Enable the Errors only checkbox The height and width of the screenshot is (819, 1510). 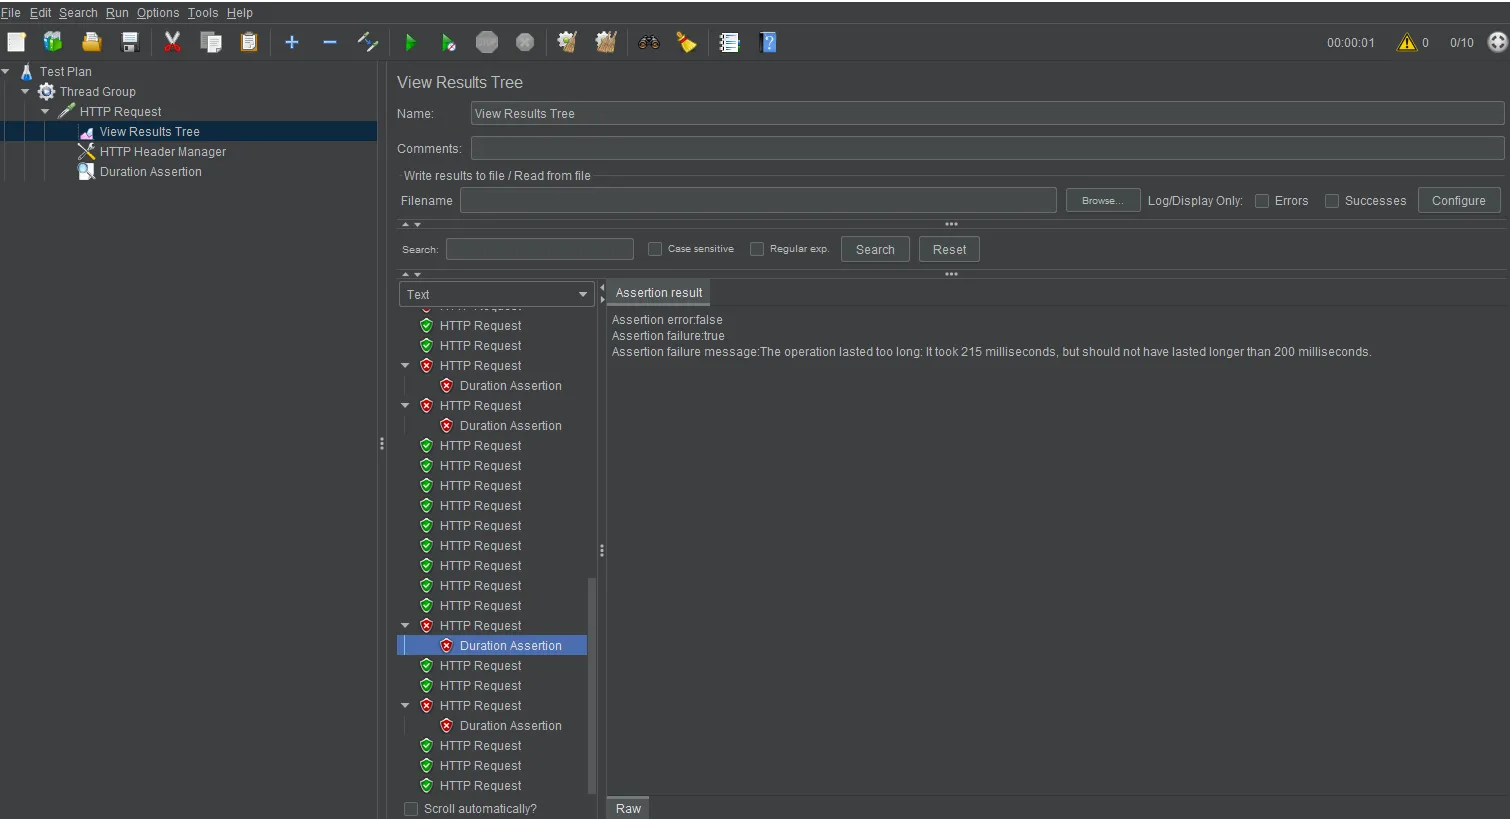pos(1262,201)
